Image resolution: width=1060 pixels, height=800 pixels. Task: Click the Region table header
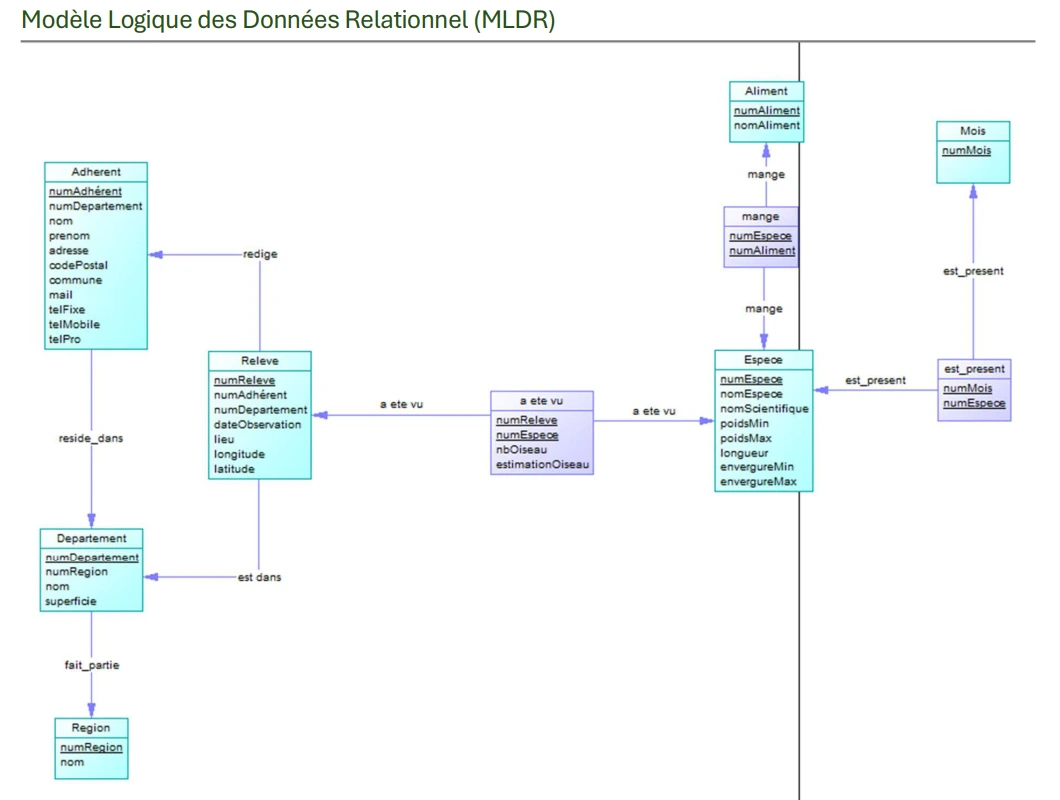[92, 727]
